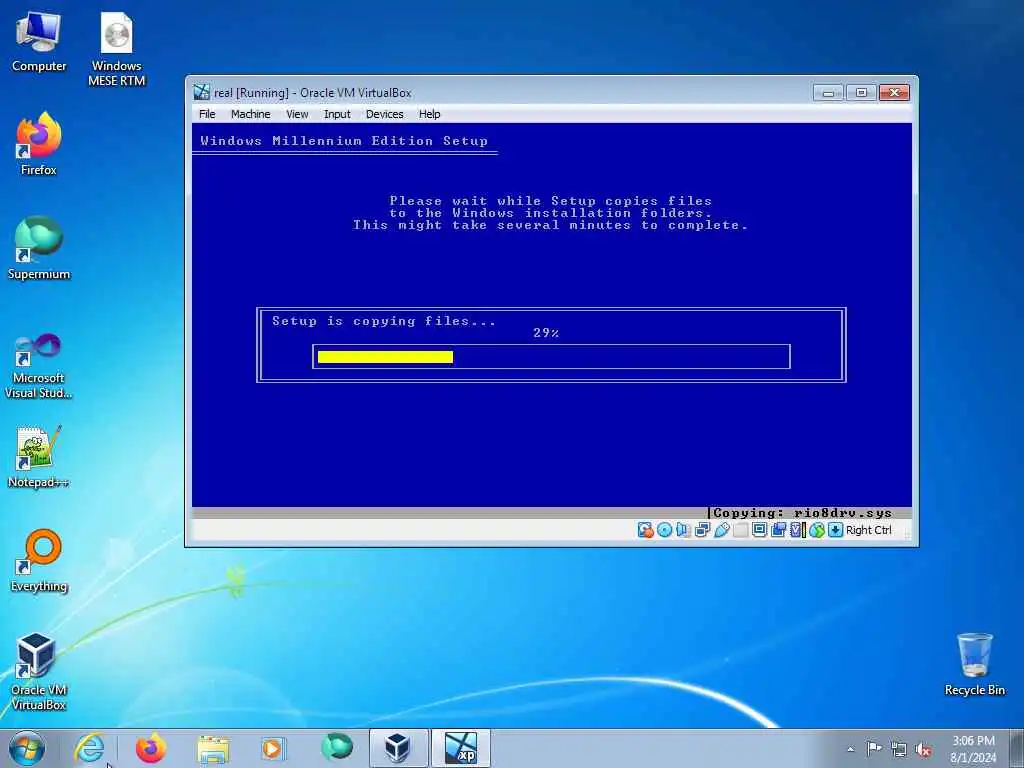Viewport: 1024px width, 768px height.
Task: Open Supermium from the taskbar
Action: pyautogui.click(x=337, y=747)
